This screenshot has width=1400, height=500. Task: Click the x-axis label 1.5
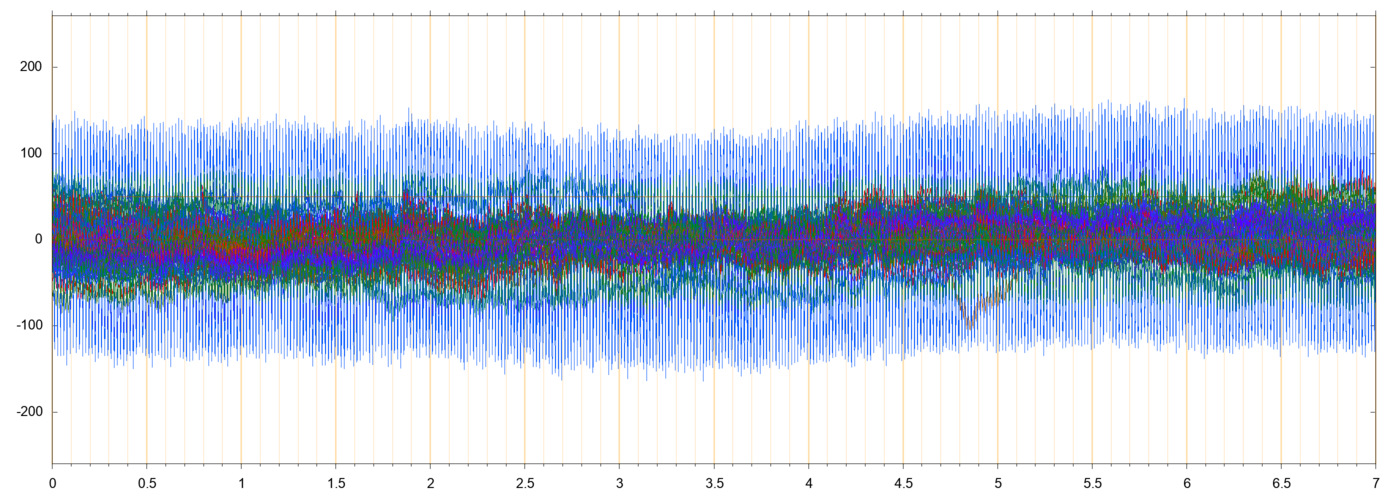tap(335, 482)
